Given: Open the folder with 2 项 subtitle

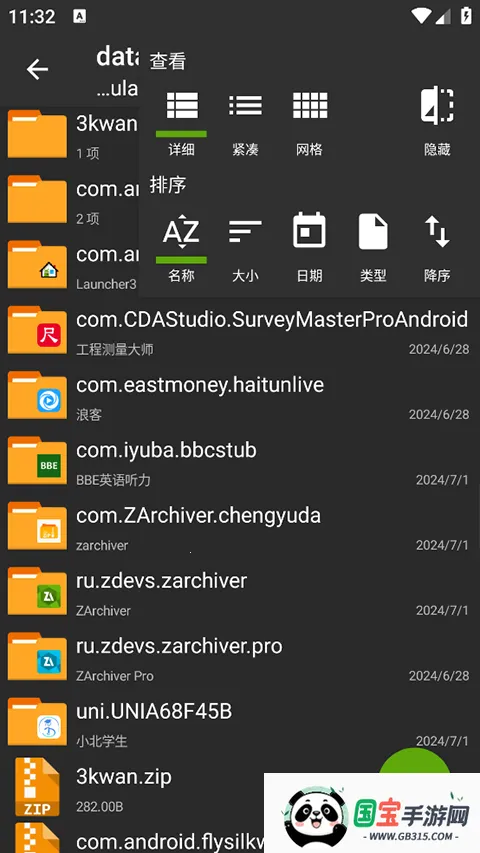Looking at the screenshot, I should pos(37,199).
